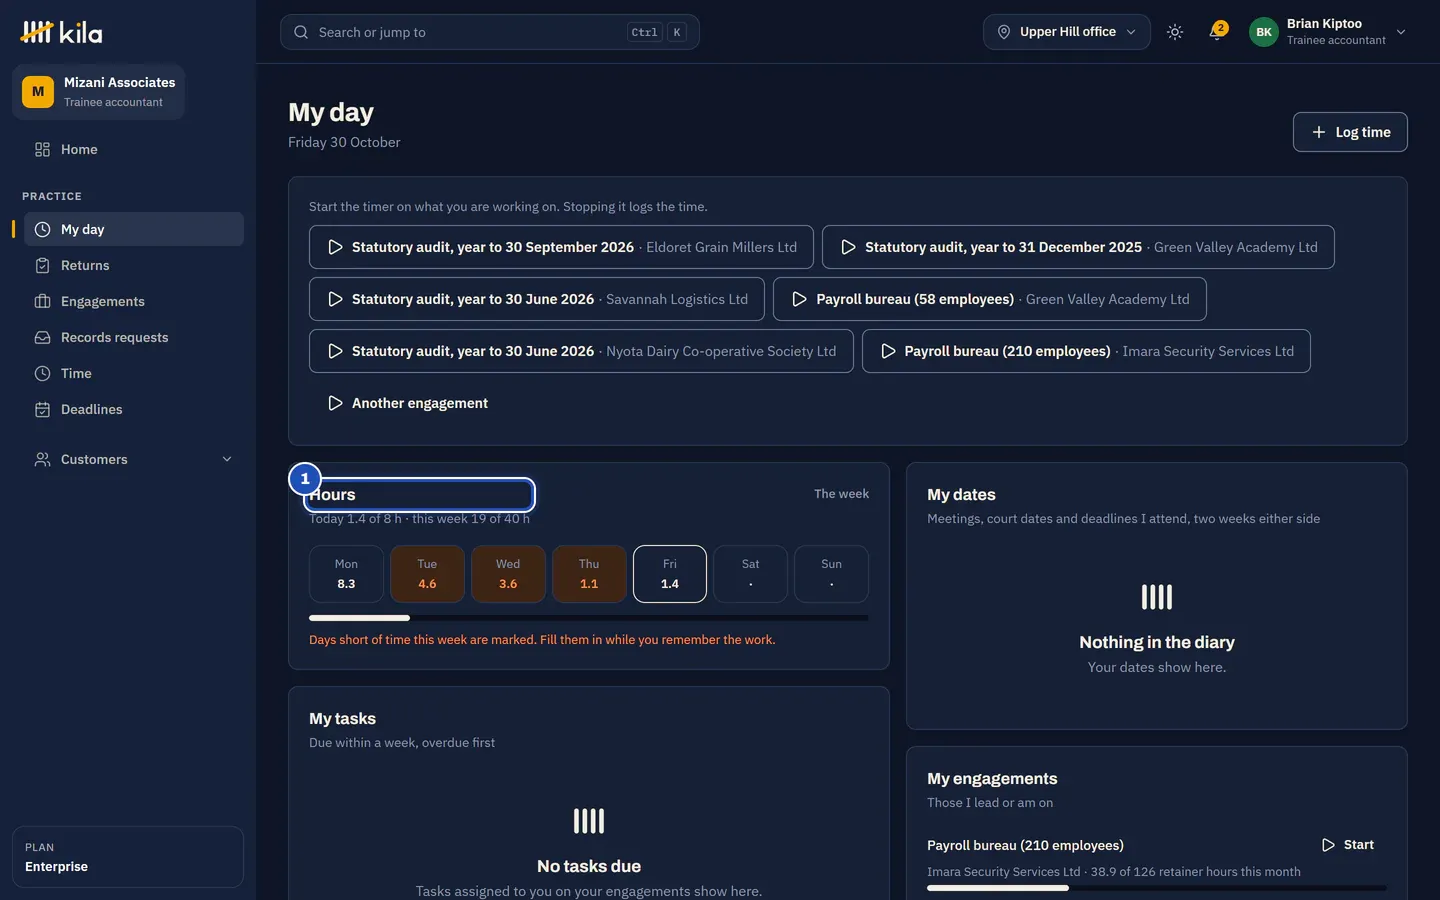
Task: Open the Brian Kiptoo account menu chevron
Action: coord(1401,32)
